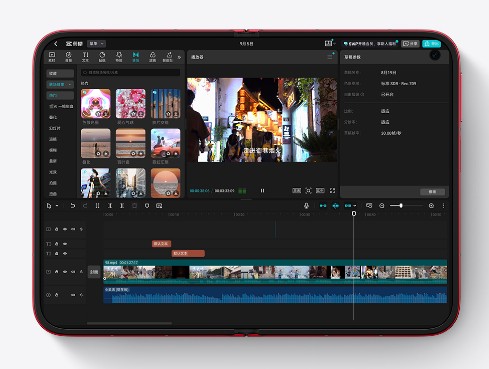The image size is (489, 369).
Task: Open the original-size preview button in the player
Action: click(296, 191)
